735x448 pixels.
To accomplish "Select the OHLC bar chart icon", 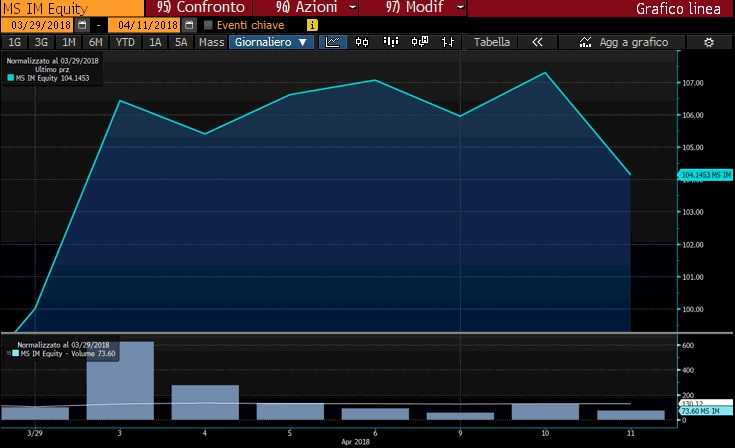I will pyautogui.click(x=448, y=42).
